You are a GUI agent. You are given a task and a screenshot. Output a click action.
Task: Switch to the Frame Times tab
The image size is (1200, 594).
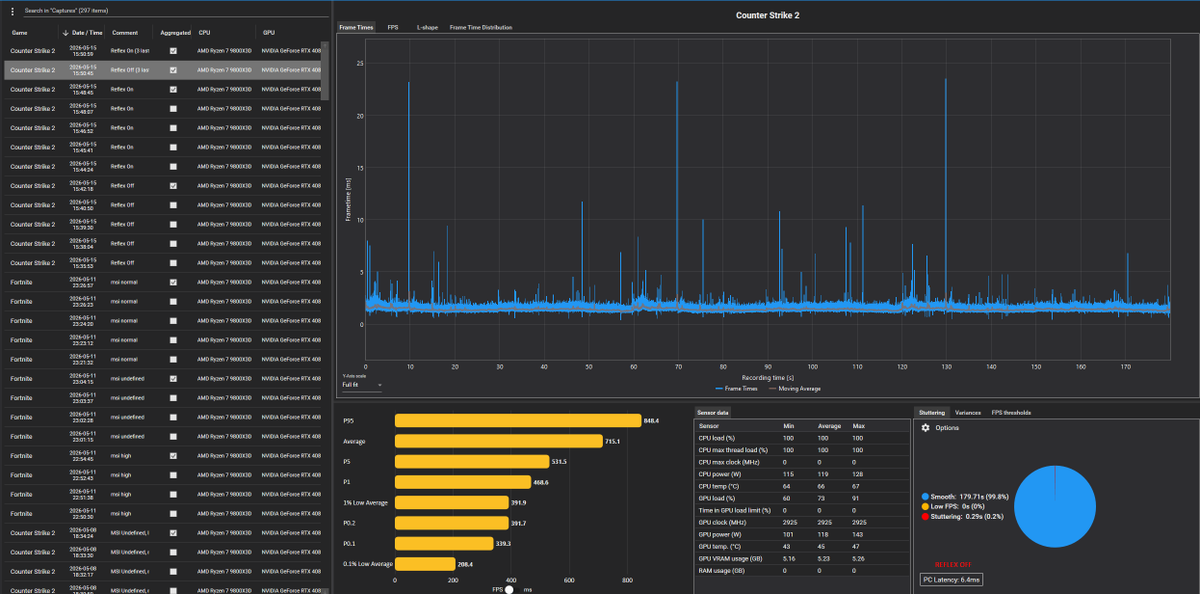coord(356,27)
